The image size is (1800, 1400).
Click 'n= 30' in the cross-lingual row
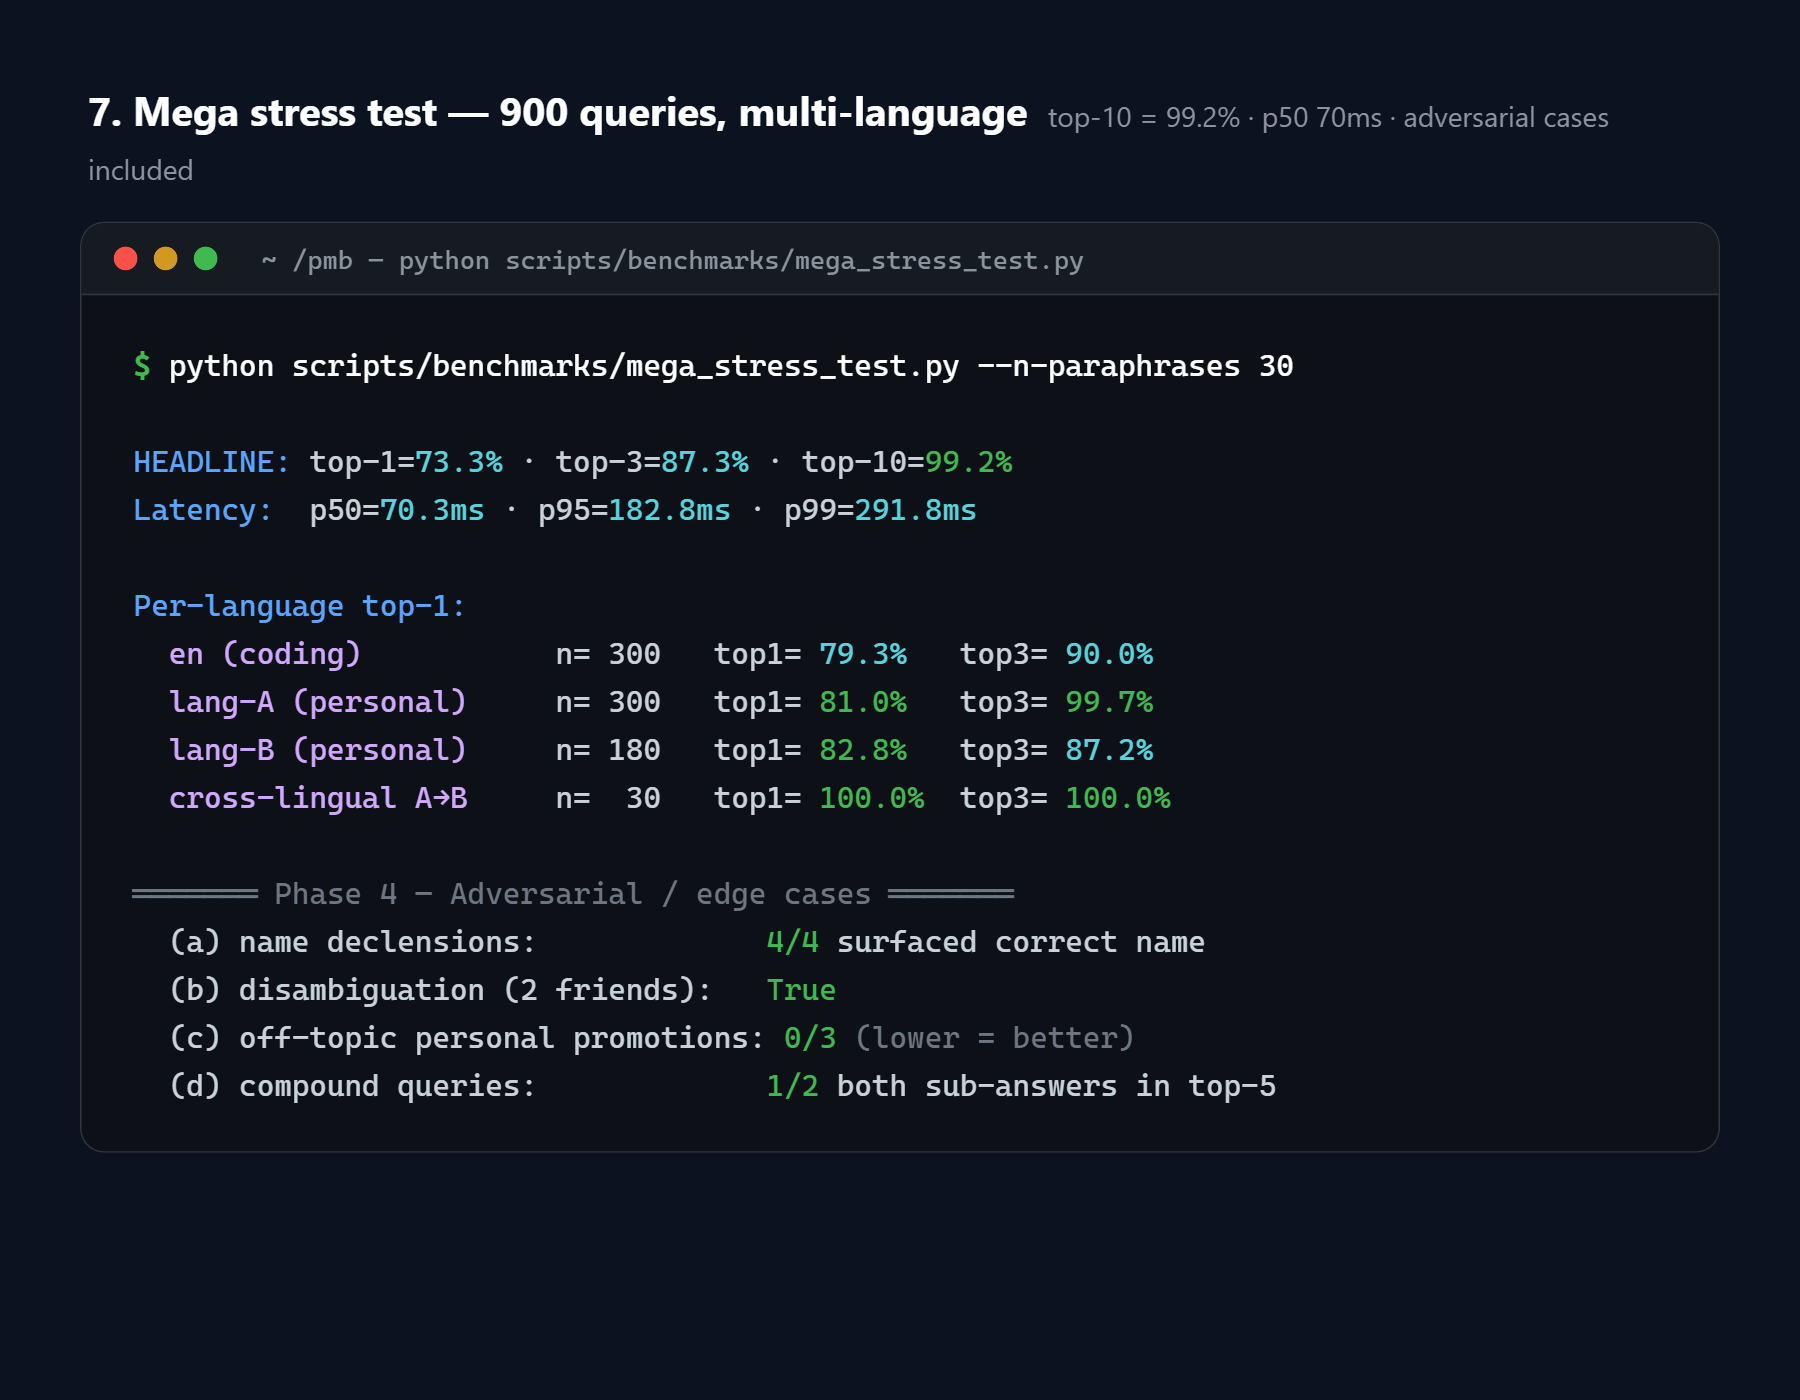608,798
